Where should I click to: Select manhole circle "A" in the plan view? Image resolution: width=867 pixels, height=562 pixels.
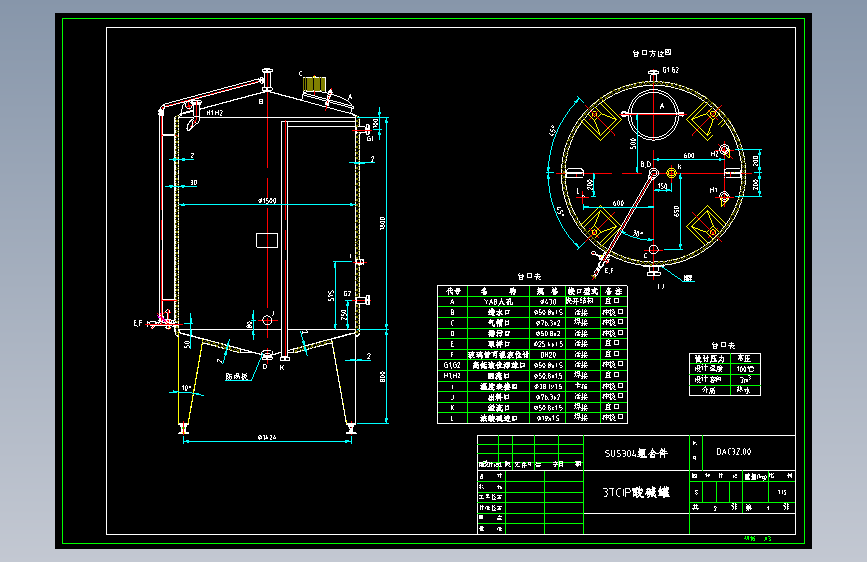point(653,115)
